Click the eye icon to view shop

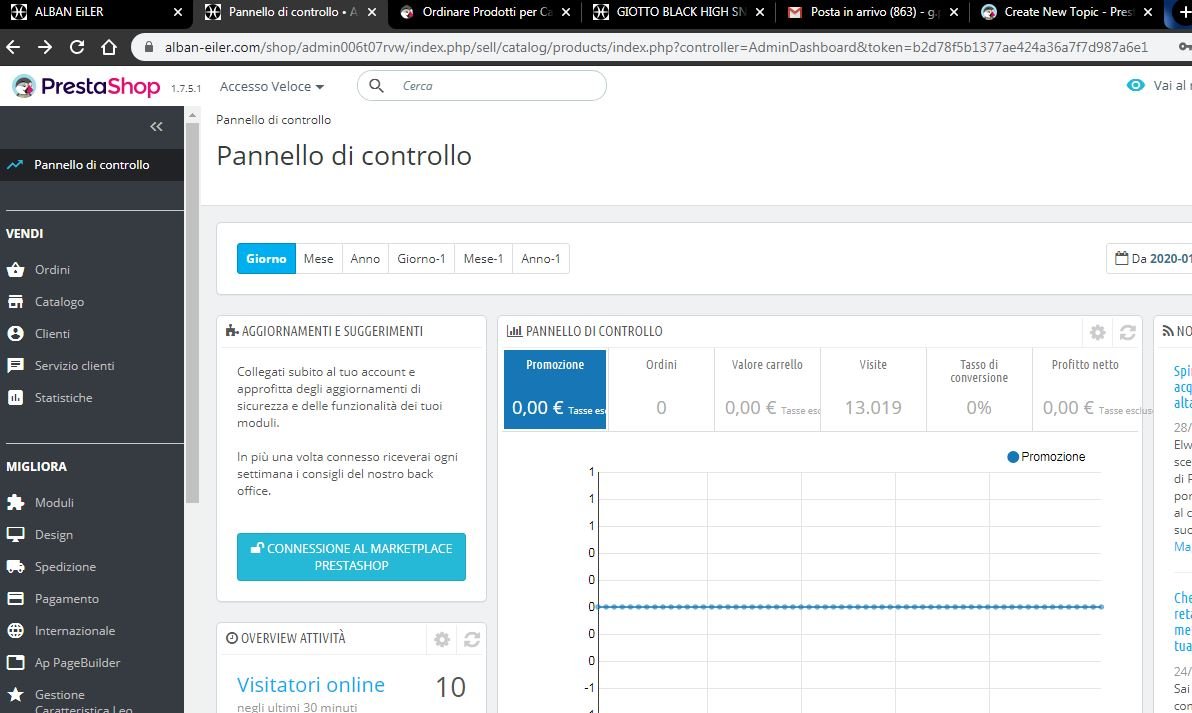tap(1135, 85)
